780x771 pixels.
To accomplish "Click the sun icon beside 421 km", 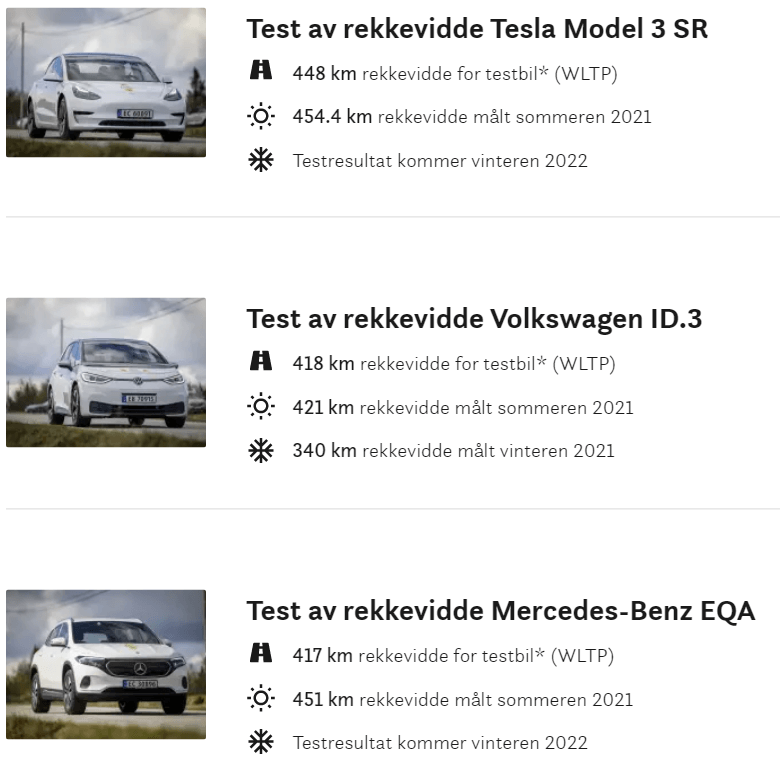I will (260, 407).
